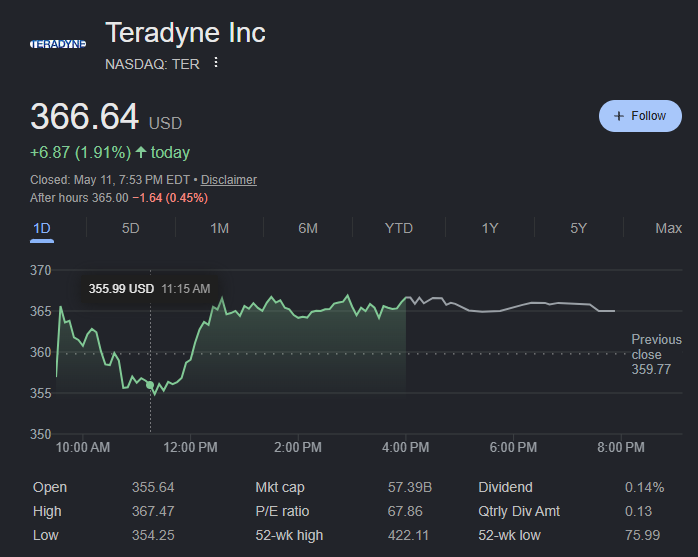This screenshot has width=698, height=557.
Task: Click the Closed: May 11, 7:53 PM EDT text
Action: point(110,180)
